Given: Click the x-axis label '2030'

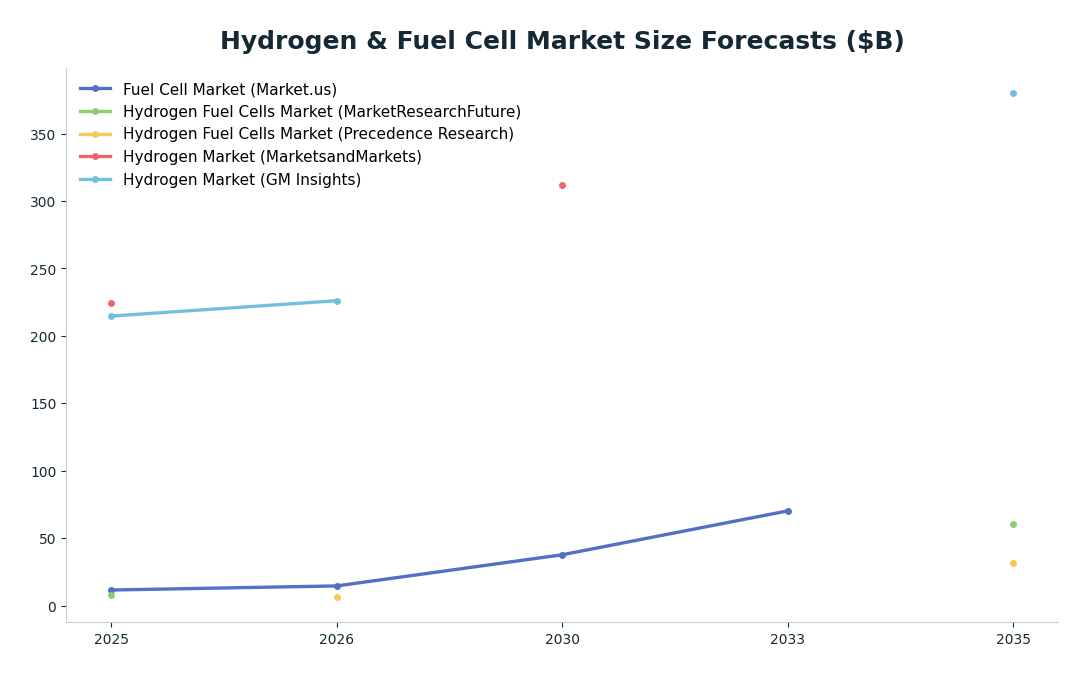Looking at the screenshot, I should [562, 639].
